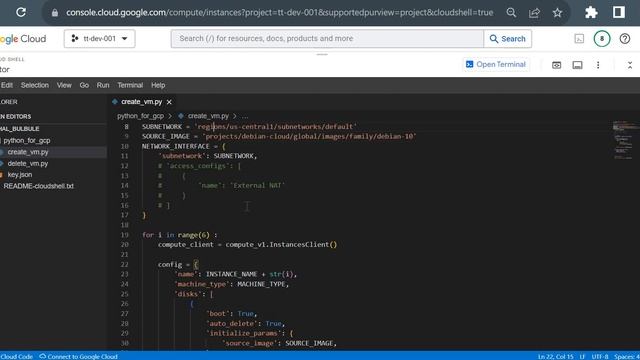Click the code minimap
Image resolution: width=640 pixels, height=360 pixels.
point(623,140)
